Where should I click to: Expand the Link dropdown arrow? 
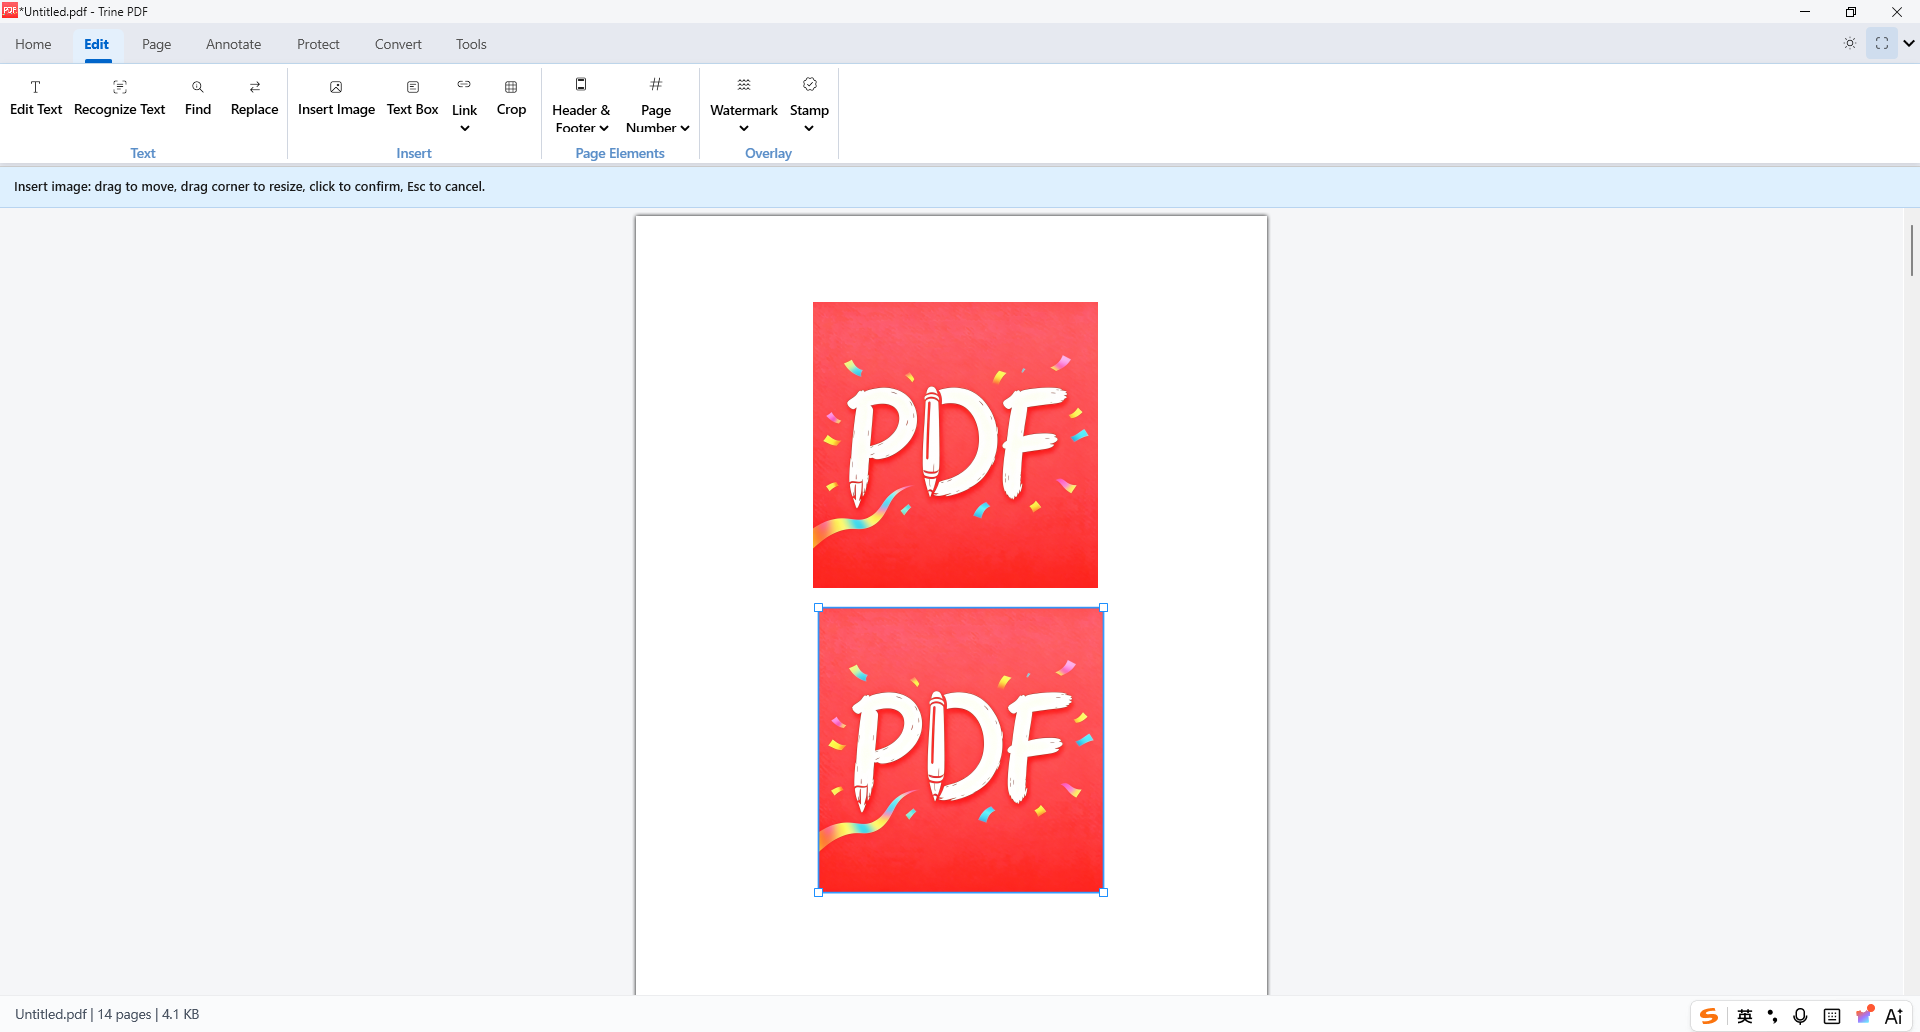click(465, 128)
